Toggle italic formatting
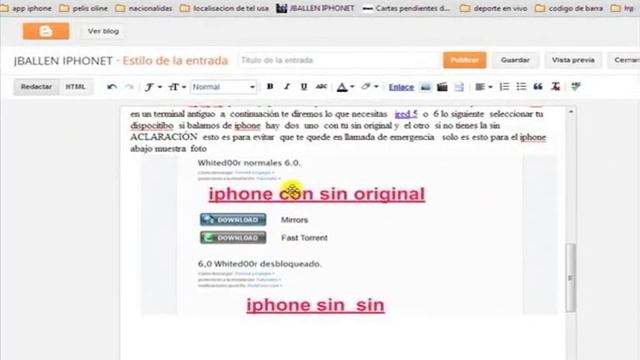The height and width of the screenshot is (360, 640). (287, 87)
